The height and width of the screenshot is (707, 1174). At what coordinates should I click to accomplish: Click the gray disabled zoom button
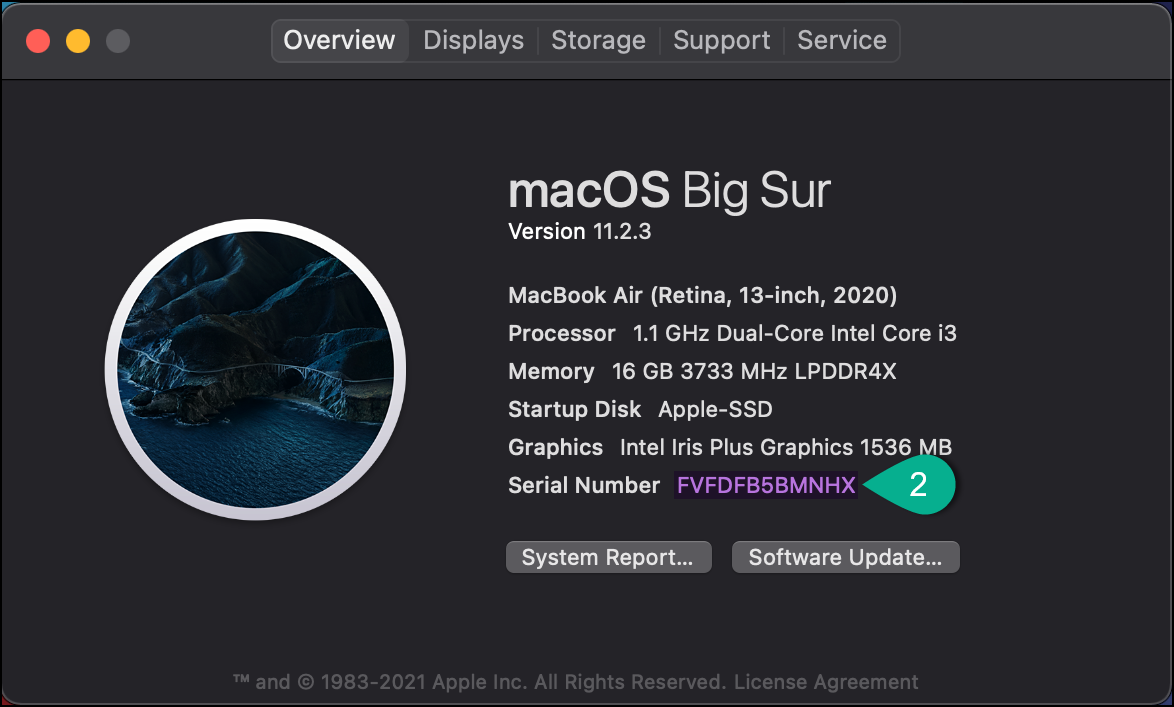pyautogui.click(x=118, y=41)
